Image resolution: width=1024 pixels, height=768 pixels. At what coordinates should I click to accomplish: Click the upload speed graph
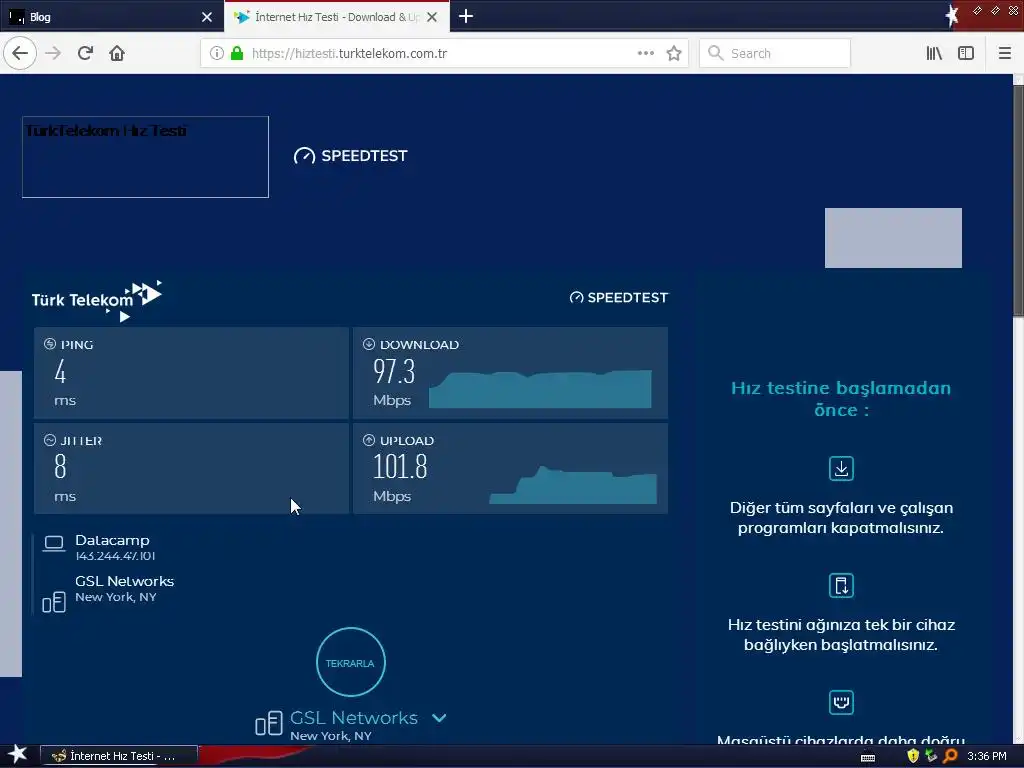coord(573,485)
